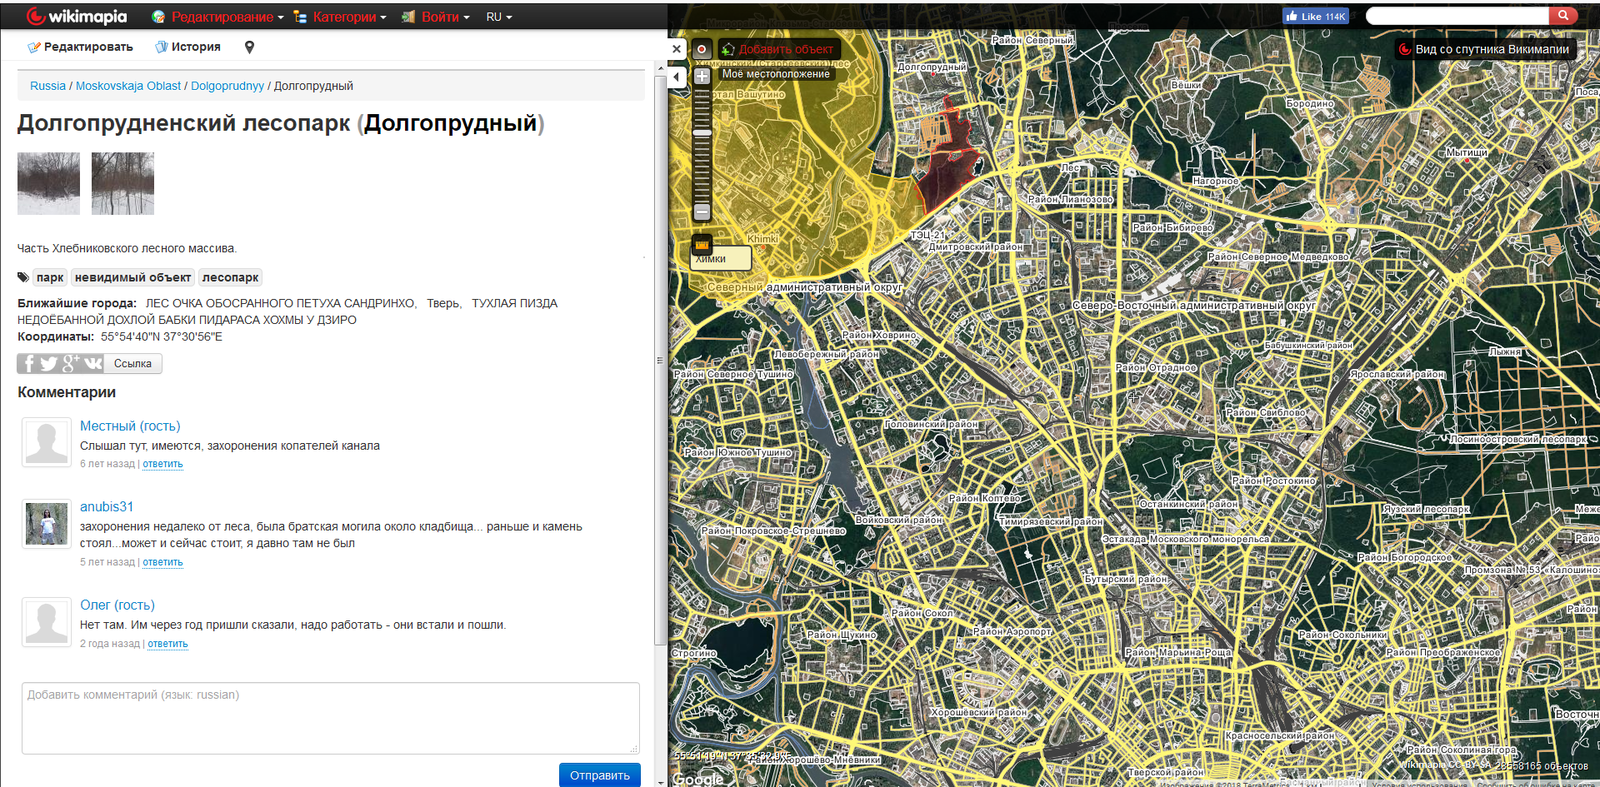Click the left panel vertical scrollbar

[x=659, y=360]
